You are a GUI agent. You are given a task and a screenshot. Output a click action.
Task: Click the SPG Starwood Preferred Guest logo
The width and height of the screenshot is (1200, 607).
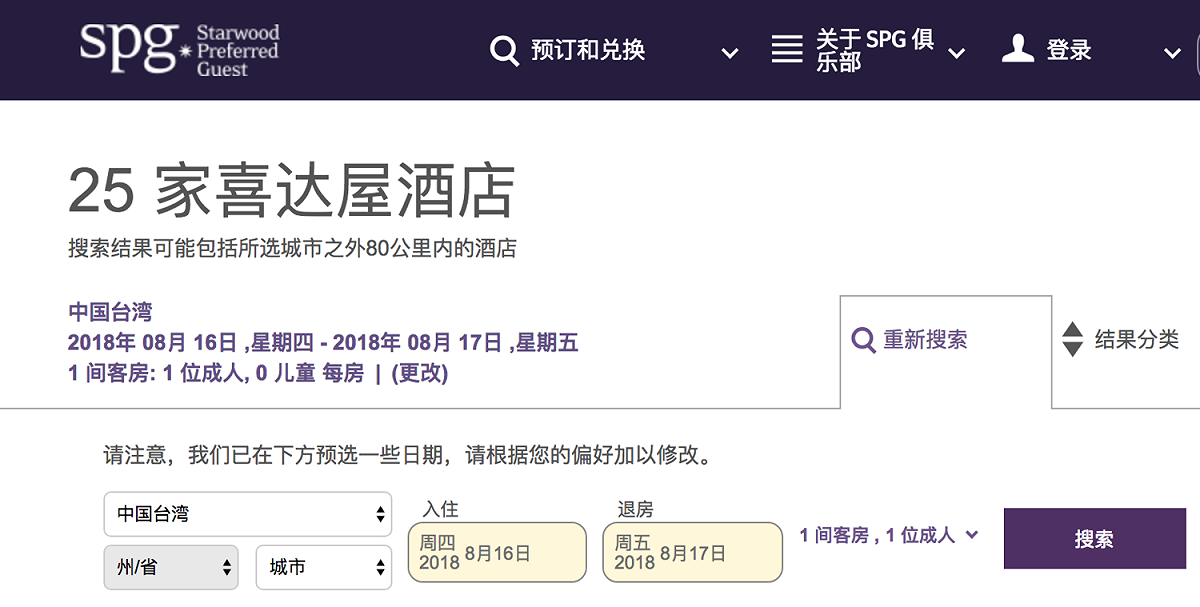(180, 50)
